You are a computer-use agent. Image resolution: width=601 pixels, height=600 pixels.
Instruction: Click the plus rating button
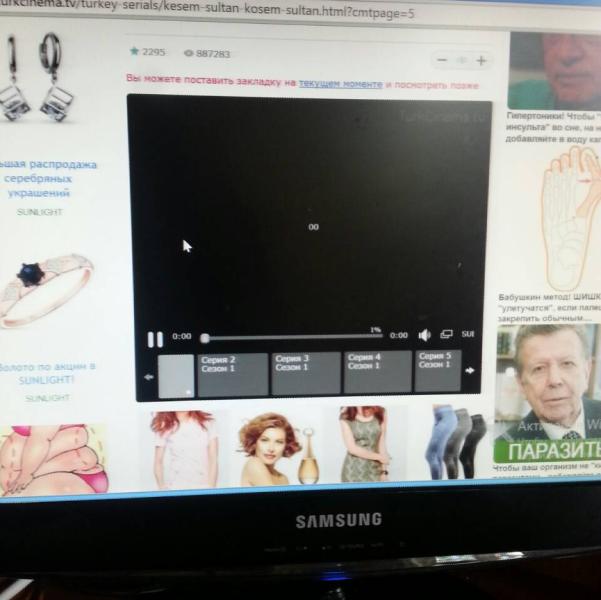(x=481, y=61)
